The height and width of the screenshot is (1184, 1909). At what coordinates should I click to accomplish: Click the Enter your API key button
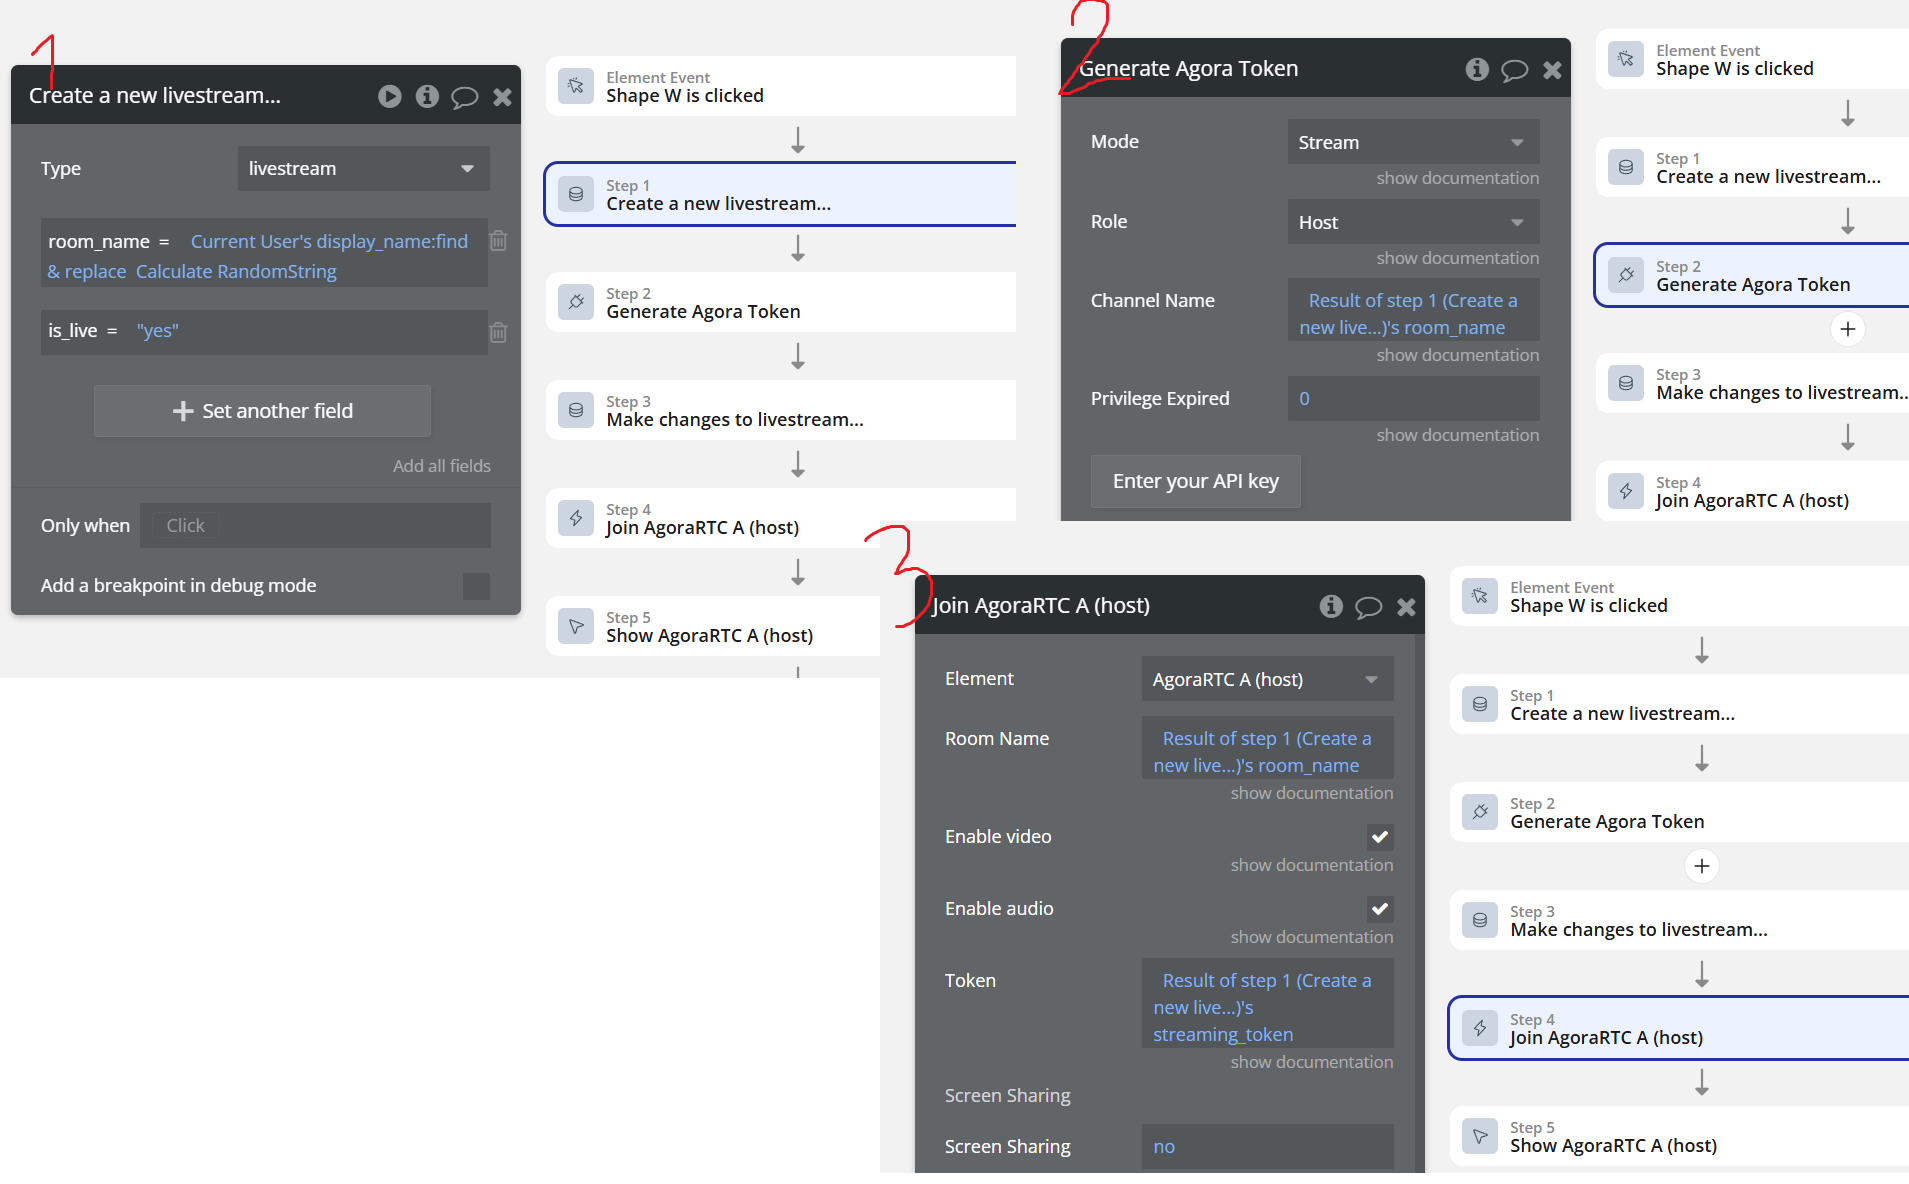pos(1195,482)
